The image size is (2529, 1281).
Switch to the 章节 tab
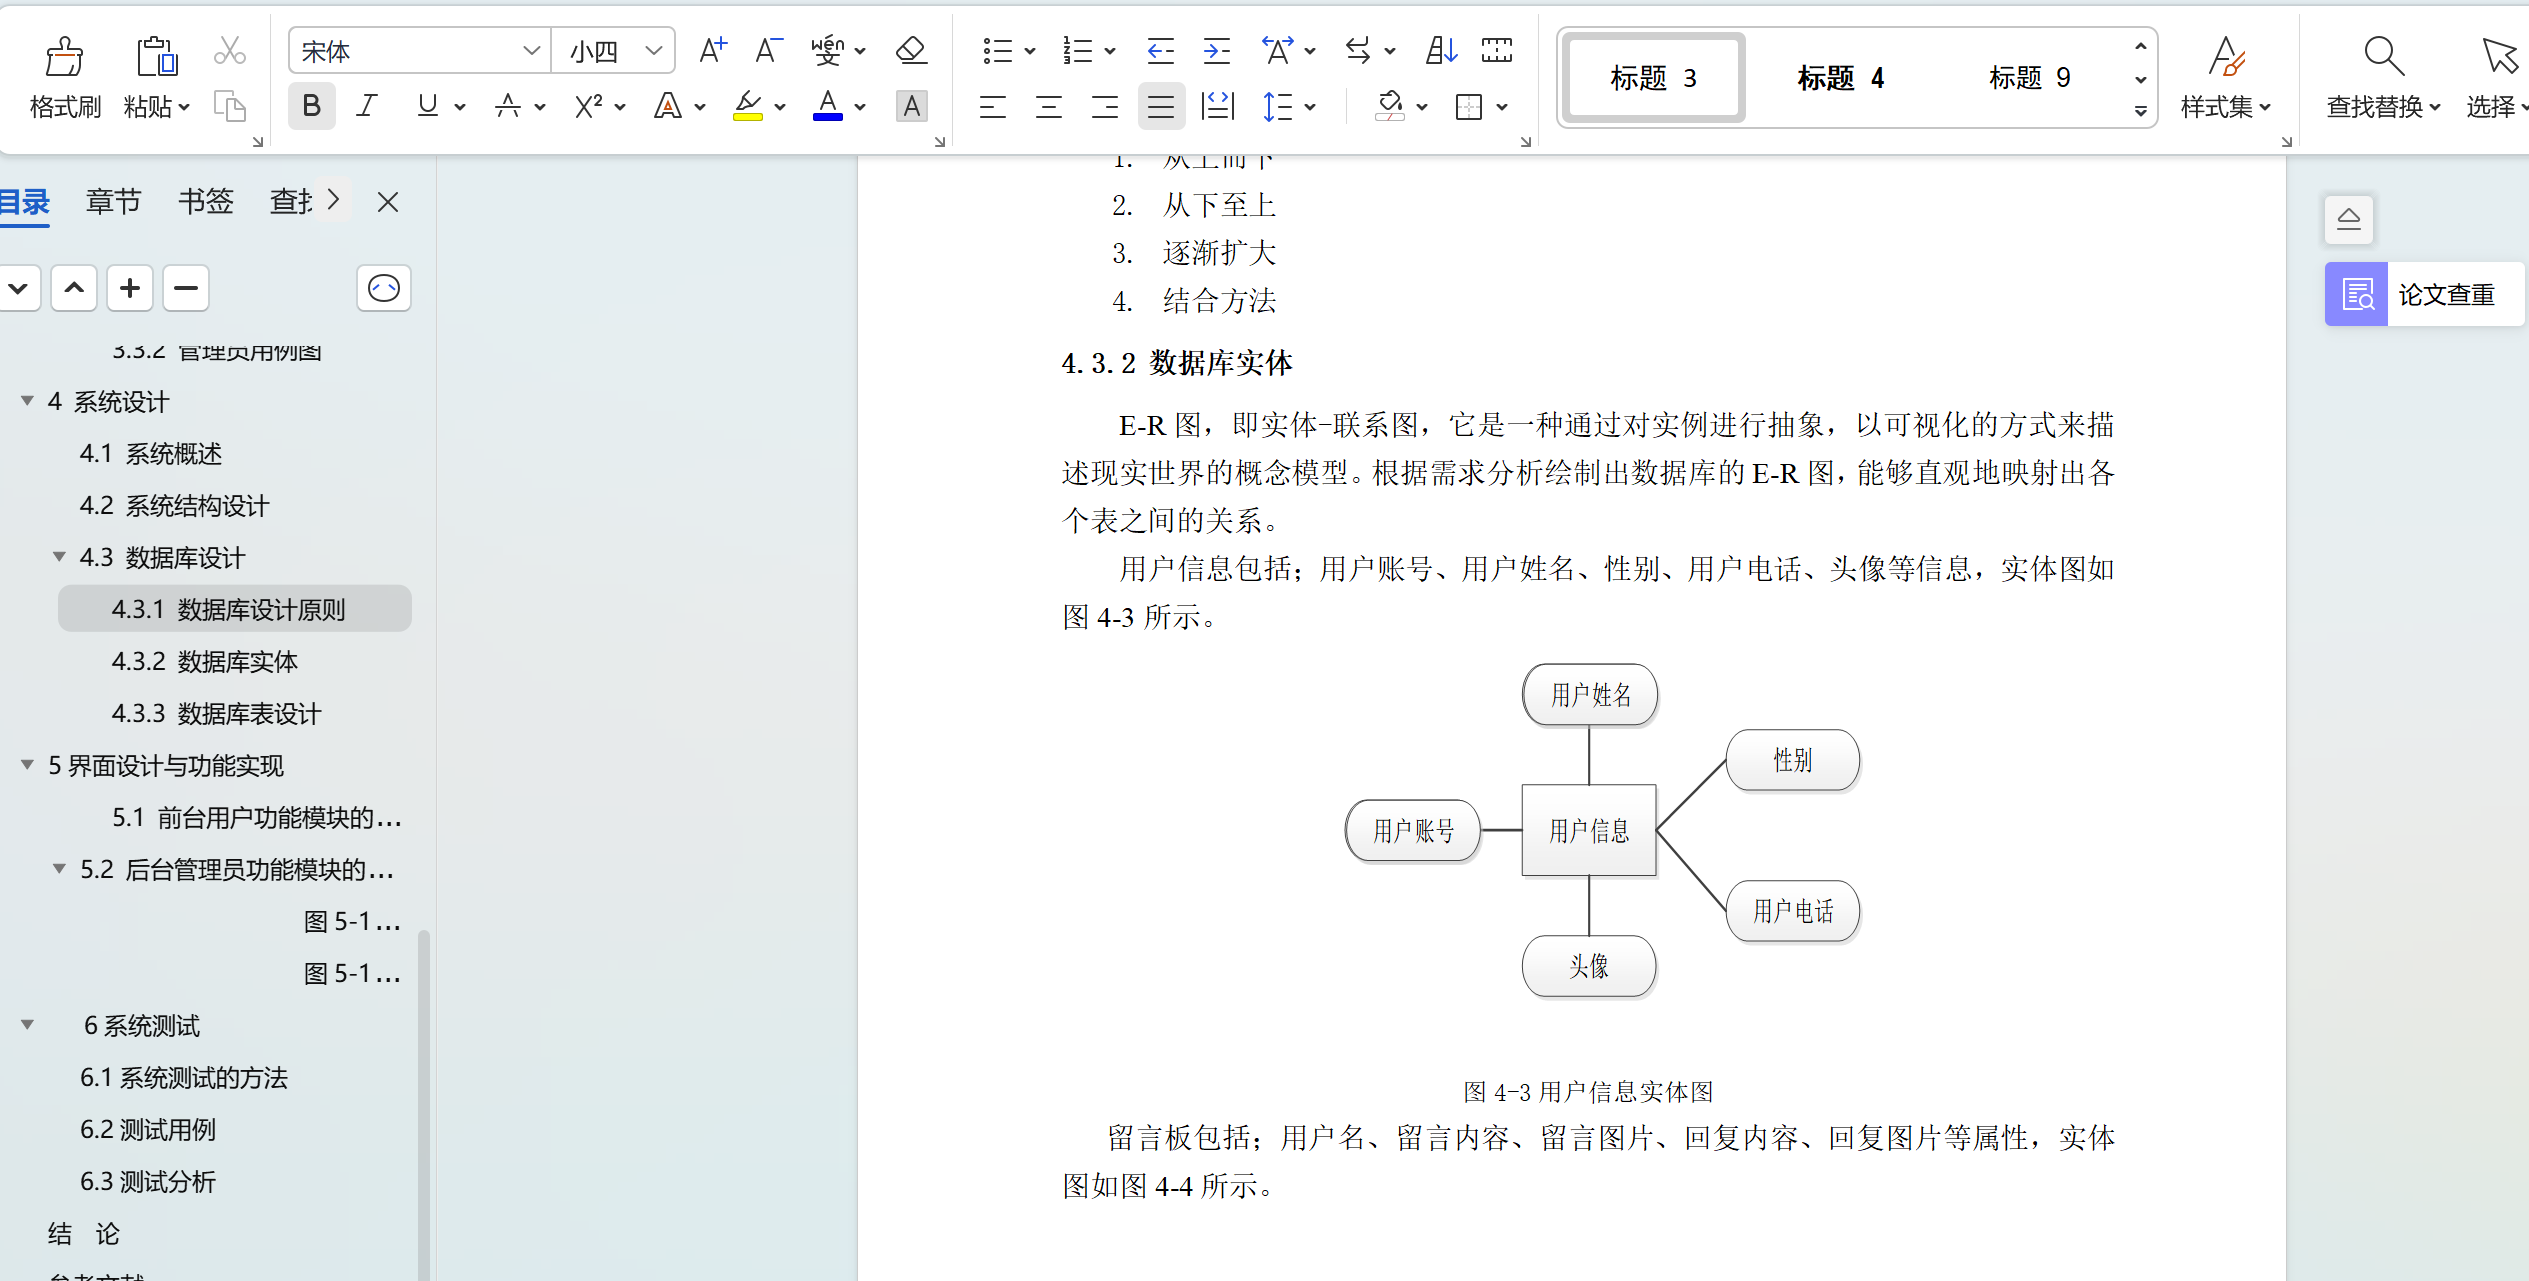pyautogui.click(x=113, y=202)
